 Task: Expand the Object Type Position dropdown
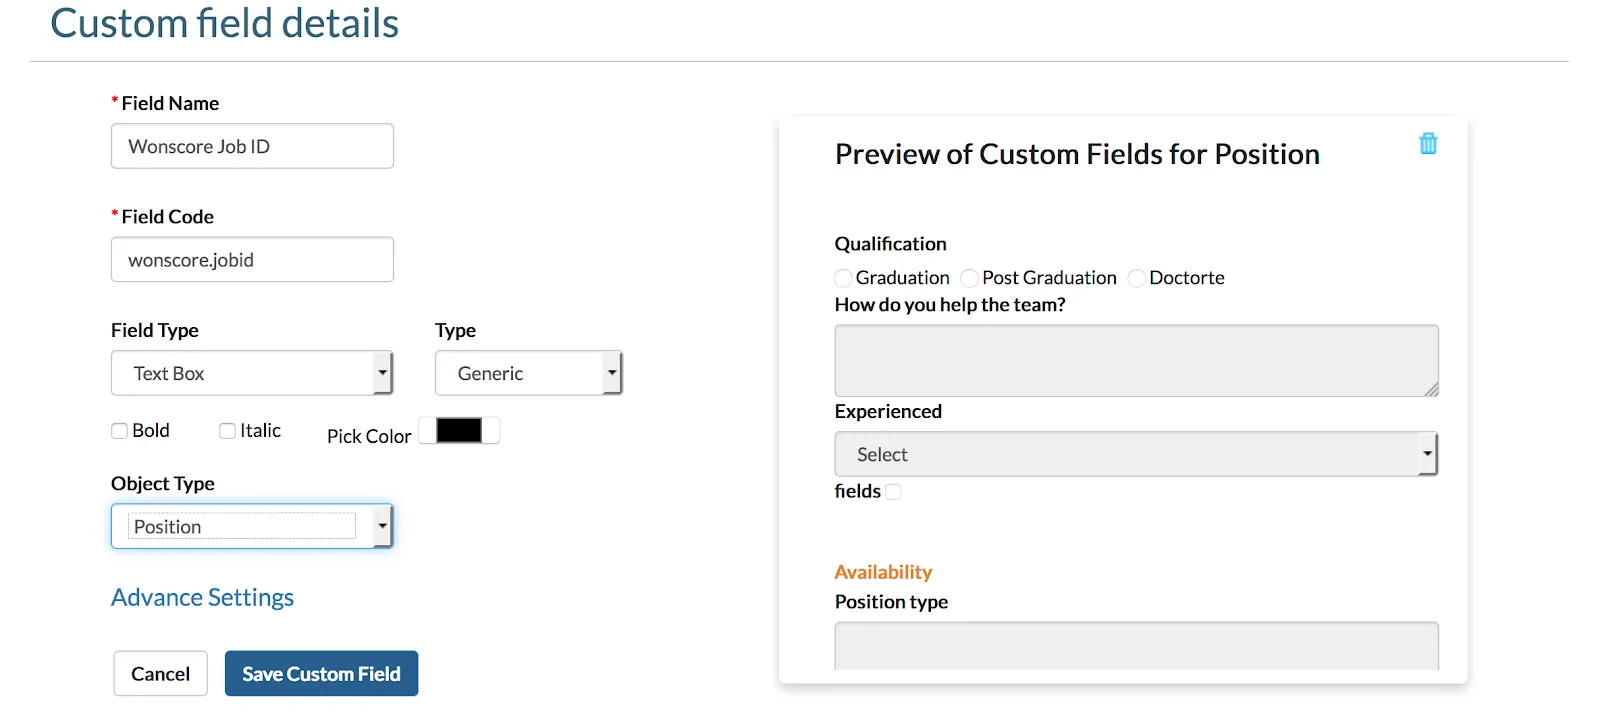251,527
